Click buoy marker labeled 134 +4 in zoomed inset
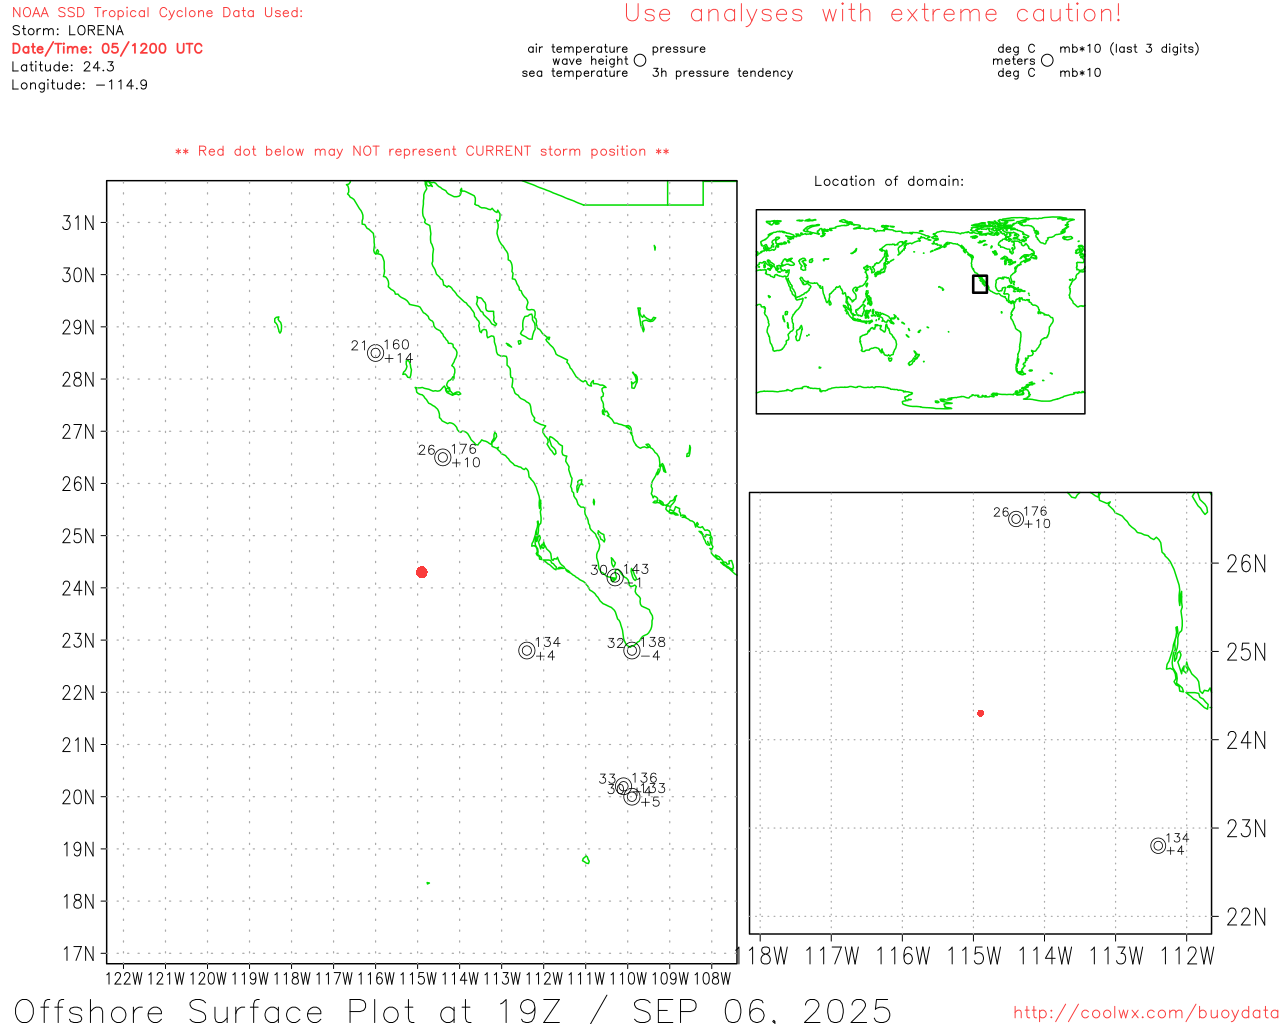The image size is (1280, 1024). tap(1158, 846)
